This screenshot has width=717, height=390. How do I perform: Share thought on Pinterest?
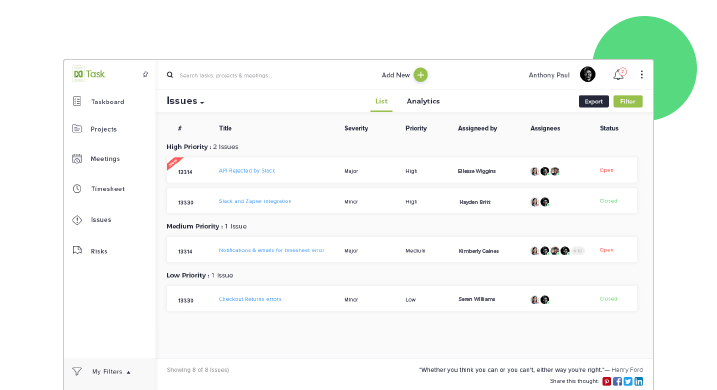[x=607, y=381]
